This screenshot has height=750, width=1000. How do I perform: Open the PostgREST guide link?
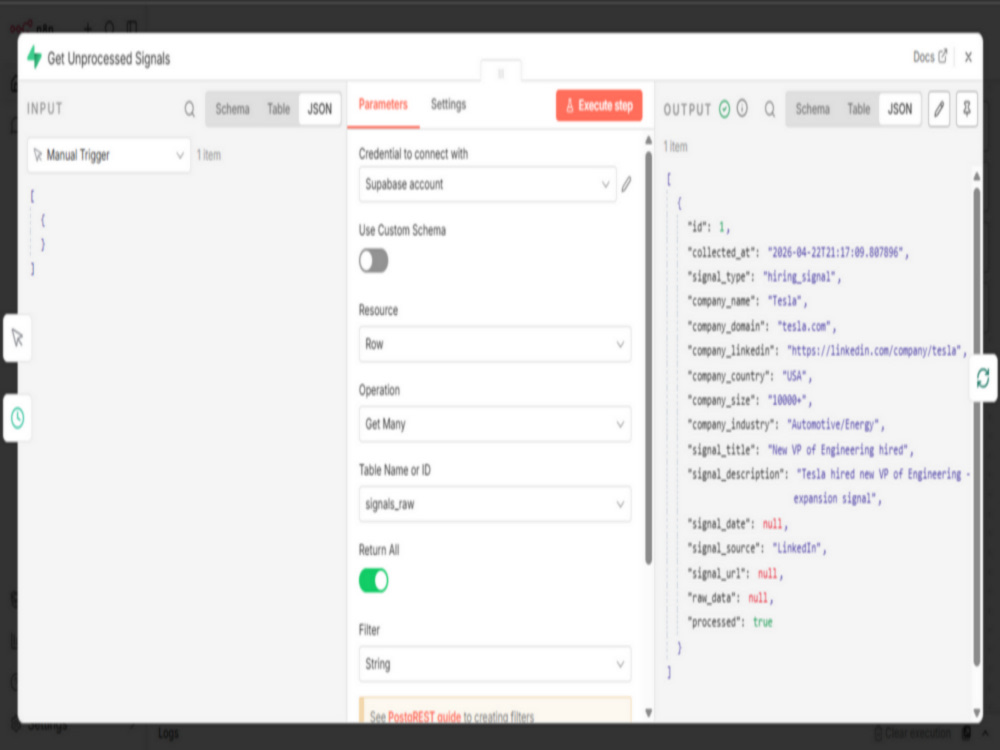pyautogui.click(x=424, y=717)
